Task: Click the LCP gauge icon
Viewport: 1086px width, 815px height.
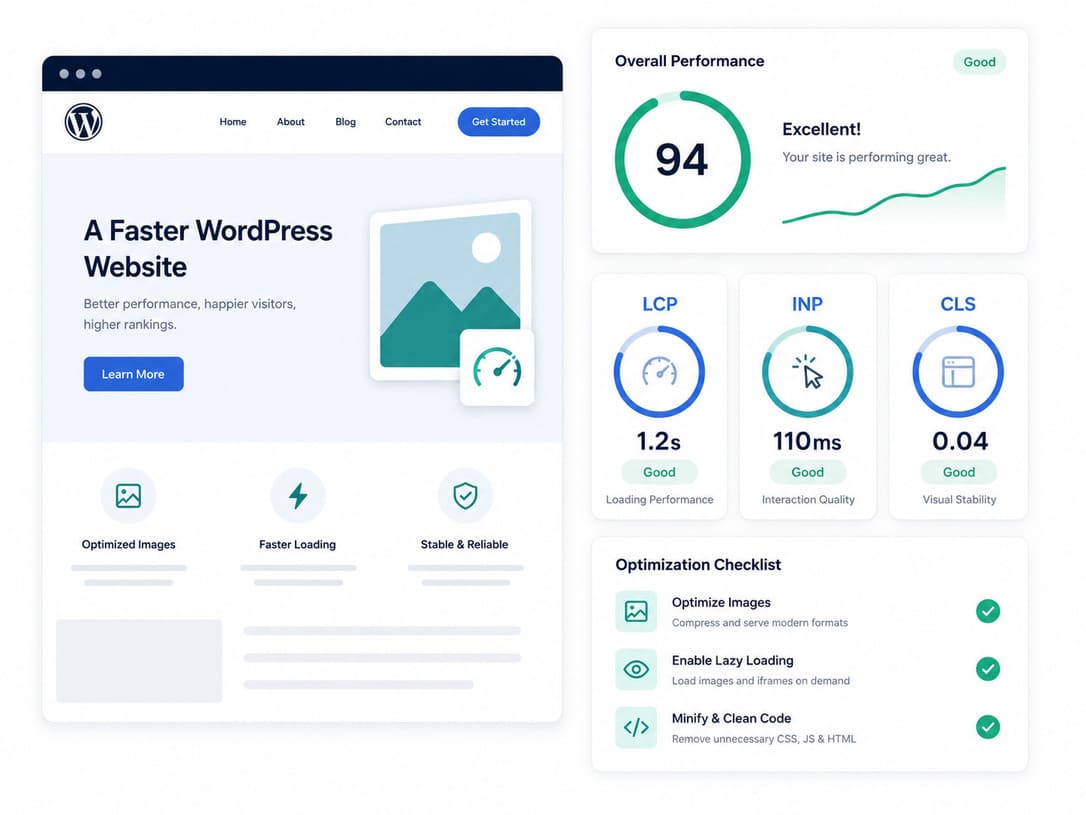Action: tap(659, 371)
